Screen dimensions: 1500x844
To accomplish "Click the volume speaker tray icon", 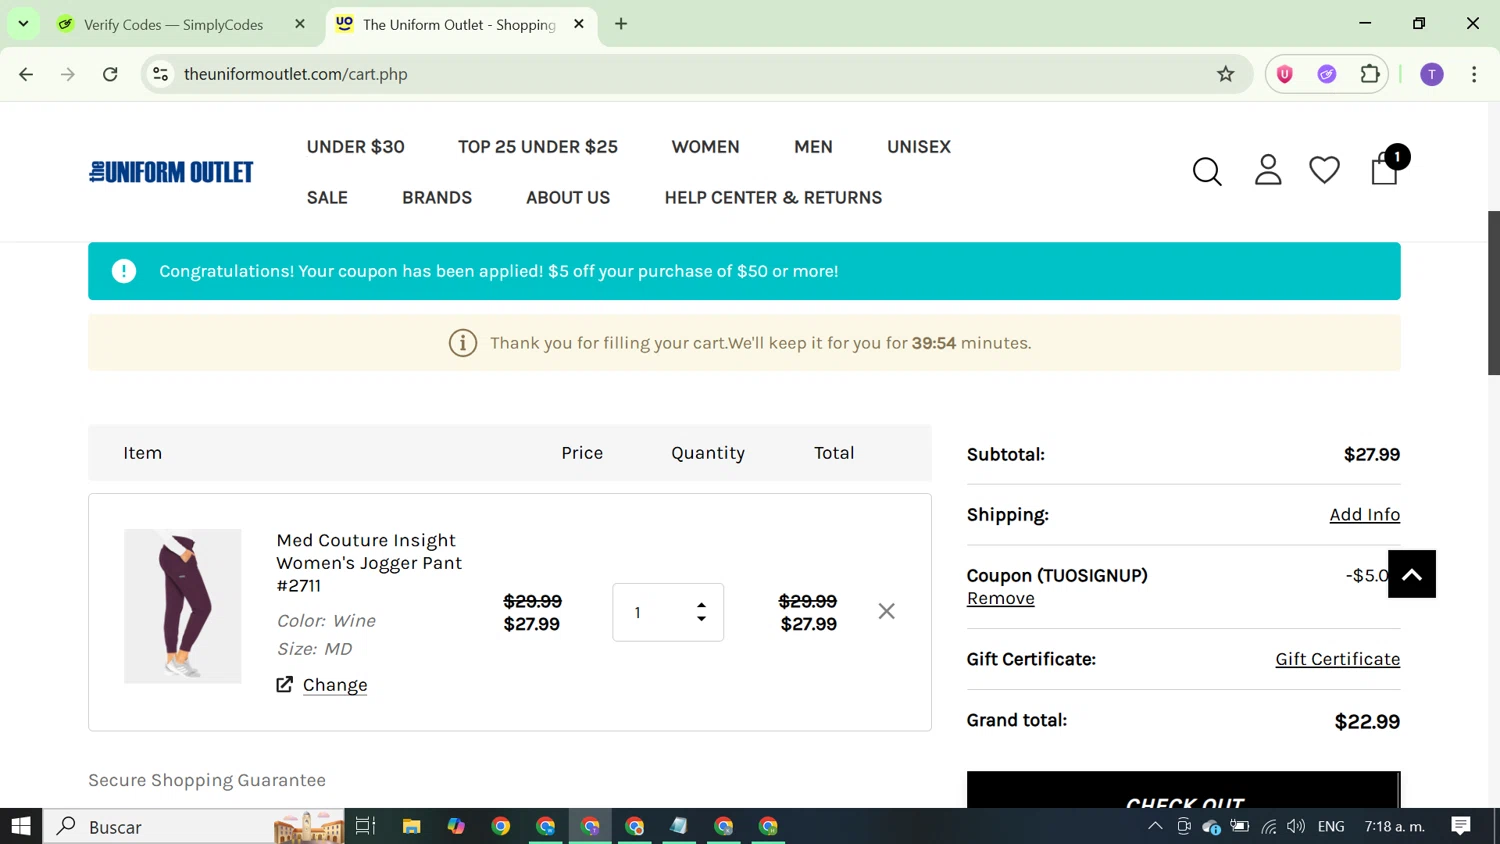I will [1296, 826].
